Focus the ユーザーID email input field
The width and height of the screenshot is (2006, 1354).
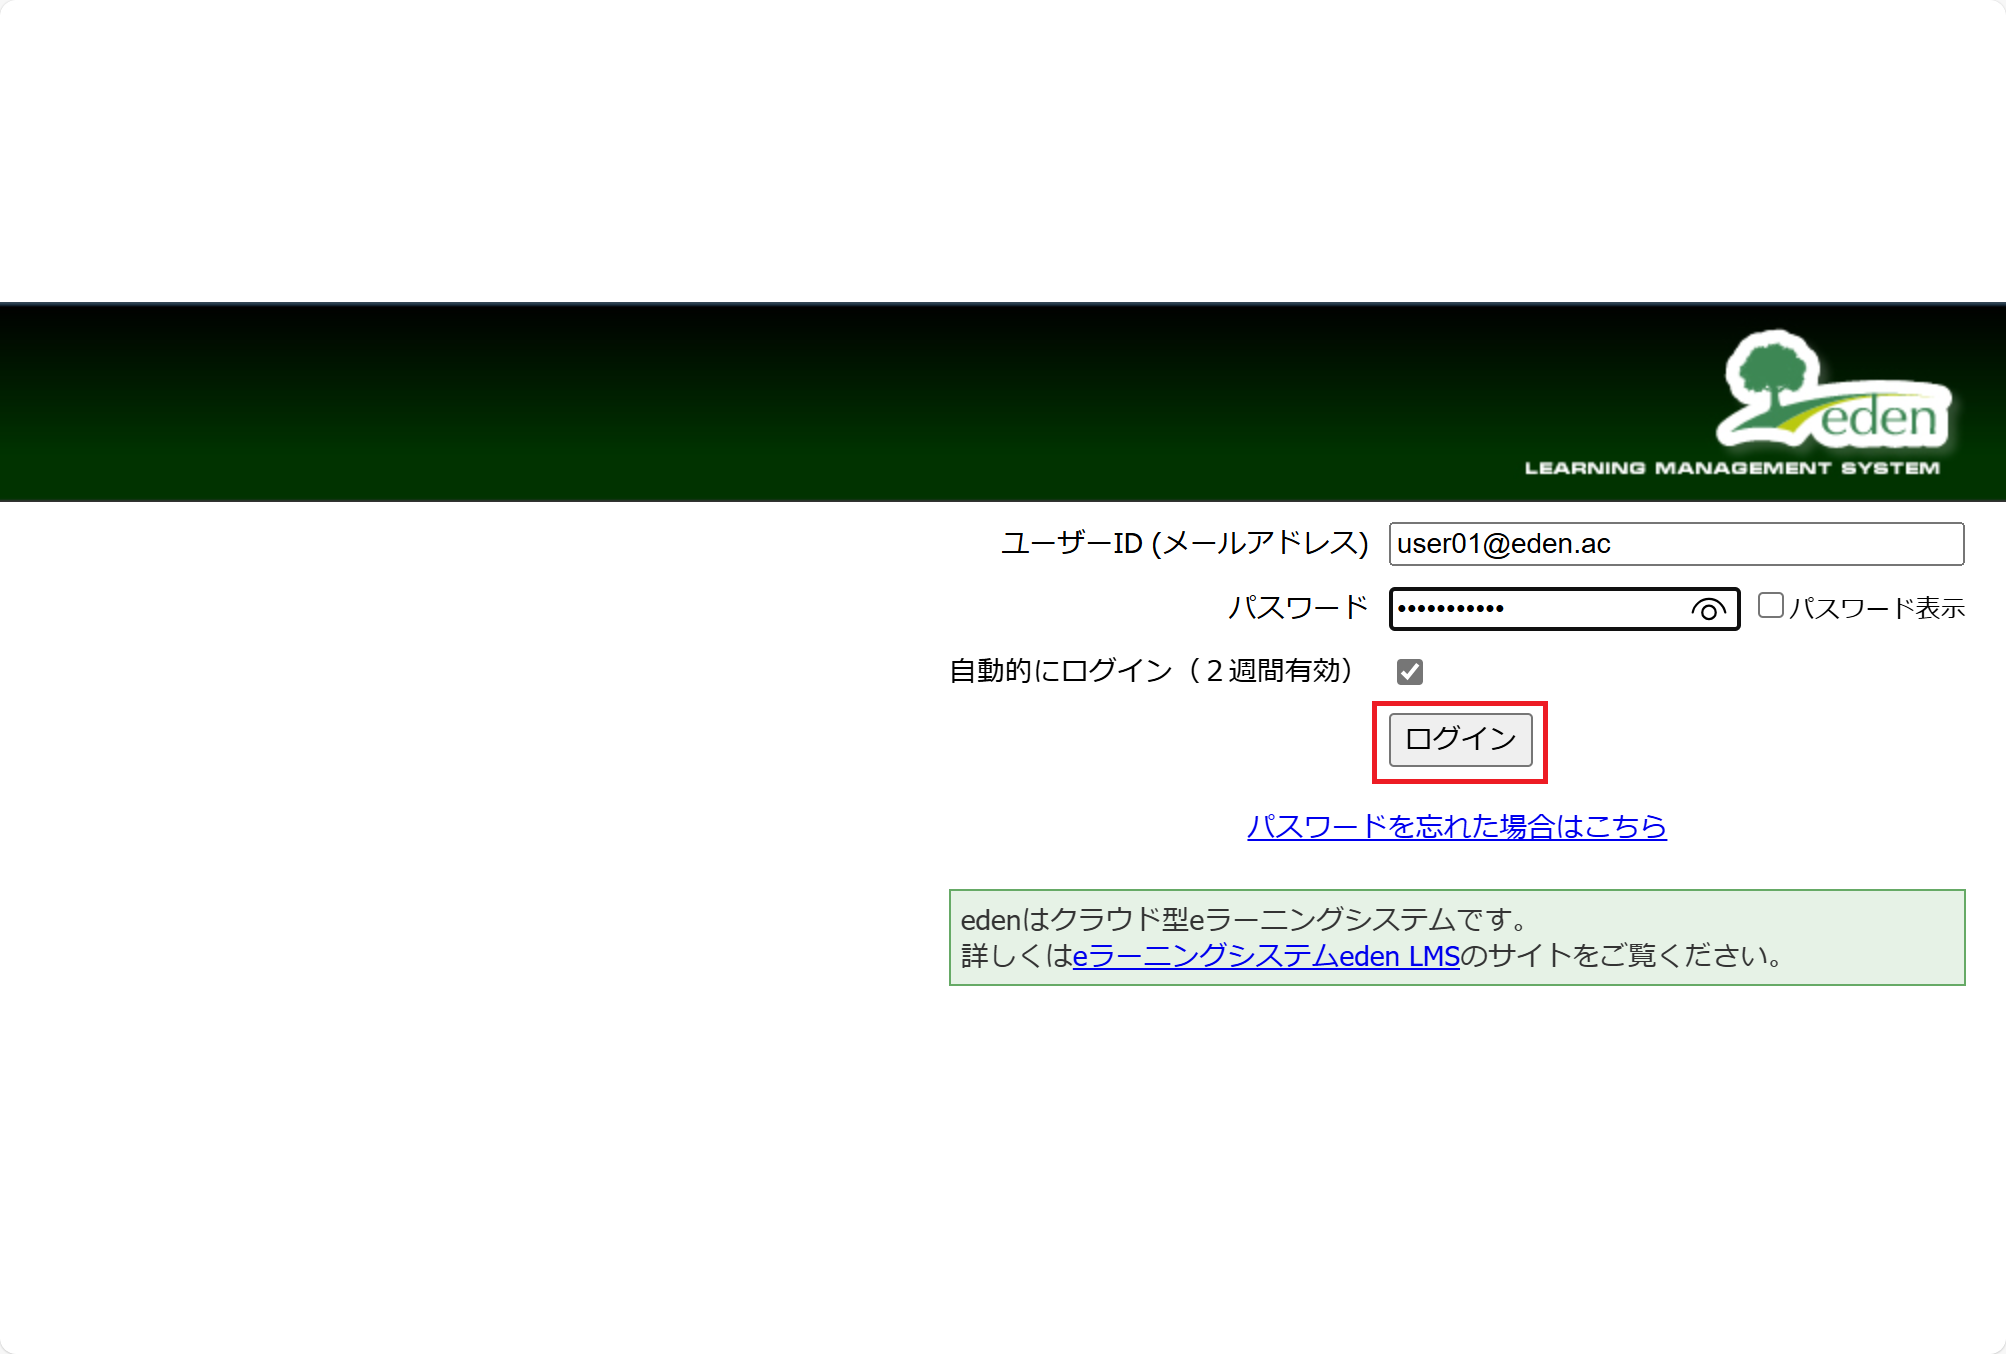[1676, 544]
